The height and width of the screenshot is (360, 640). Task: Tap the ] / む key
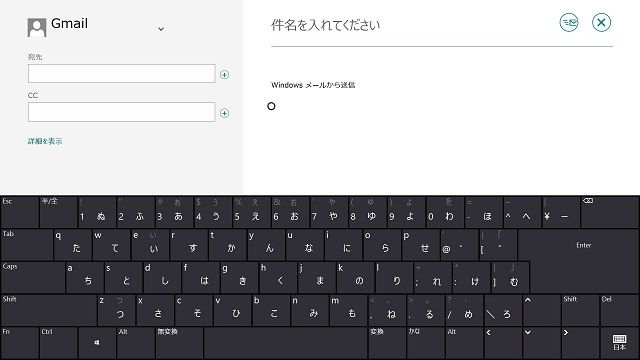[510, 277]
